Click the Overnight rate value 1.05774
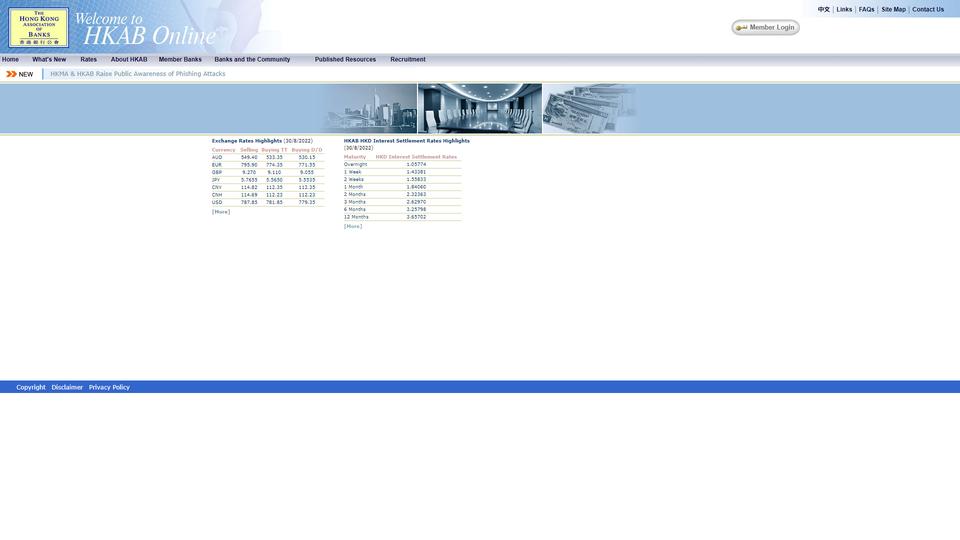Image resolution: width=960 pixels, height=540 pixels. tap(416, 164)
